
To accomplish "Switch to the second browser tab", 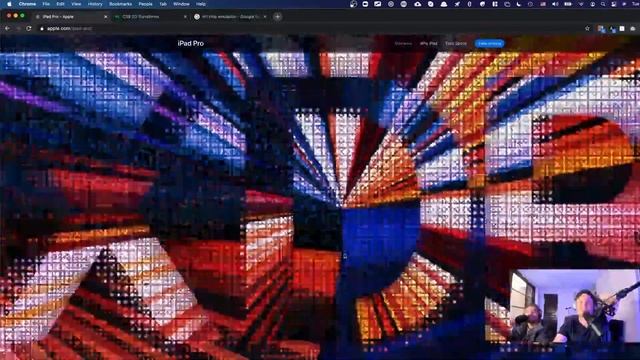I will tap(149, 17).
